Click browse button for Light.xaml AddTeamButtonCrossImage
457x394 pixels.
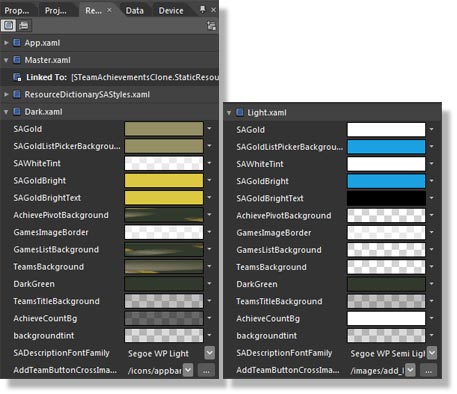[x=429, y=370]
